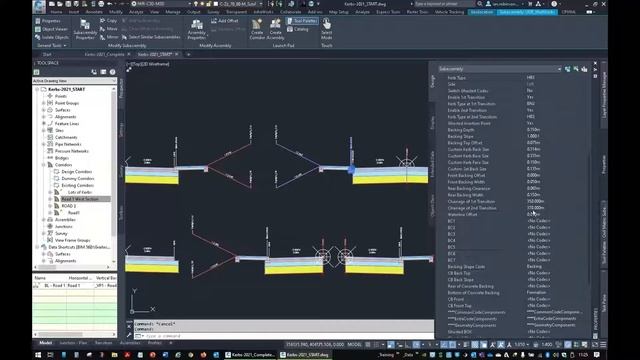Select Catchments tree item
Image resolution: width=640 pixels, height=360 pixels.
(x=66, y=137)
